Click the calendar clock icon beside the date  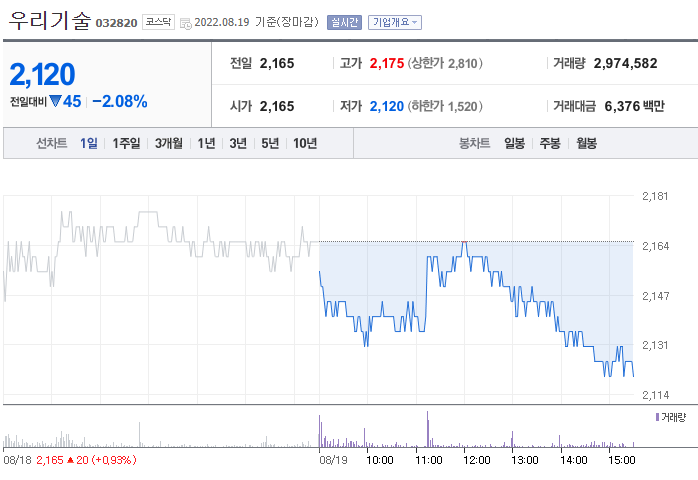[186, 23]
